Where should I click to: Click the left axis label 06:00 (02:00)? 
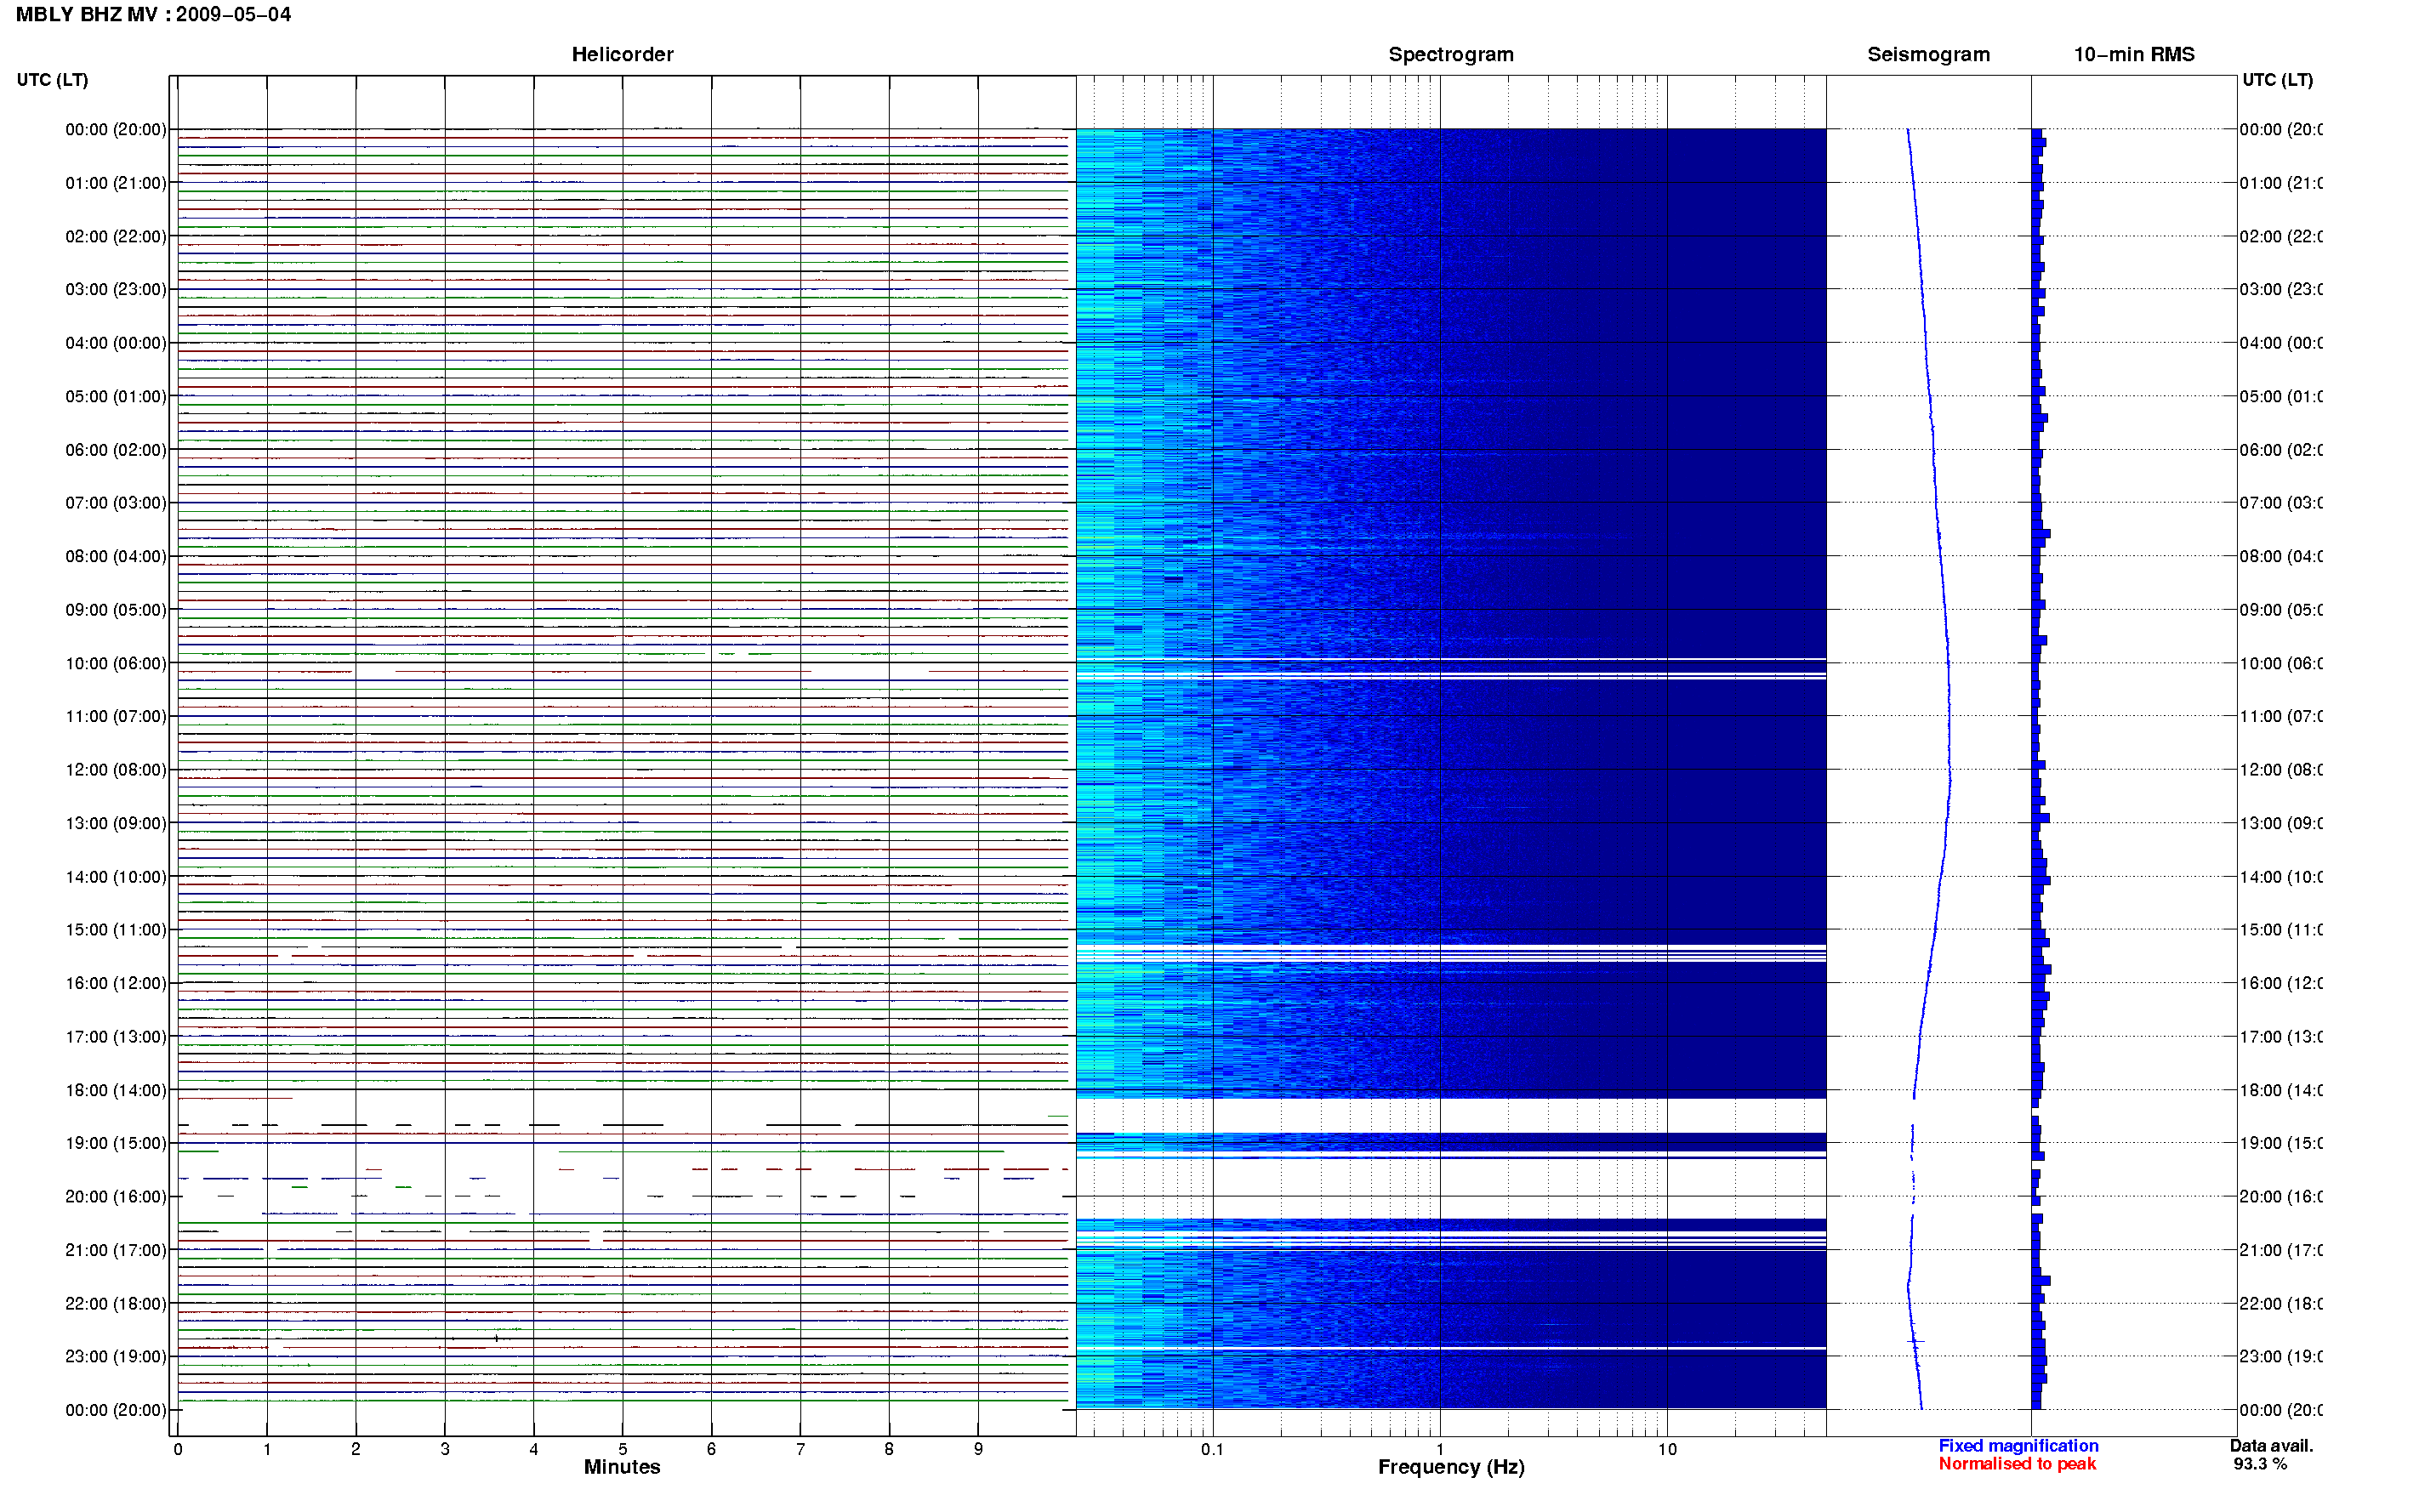coord(116,450)
